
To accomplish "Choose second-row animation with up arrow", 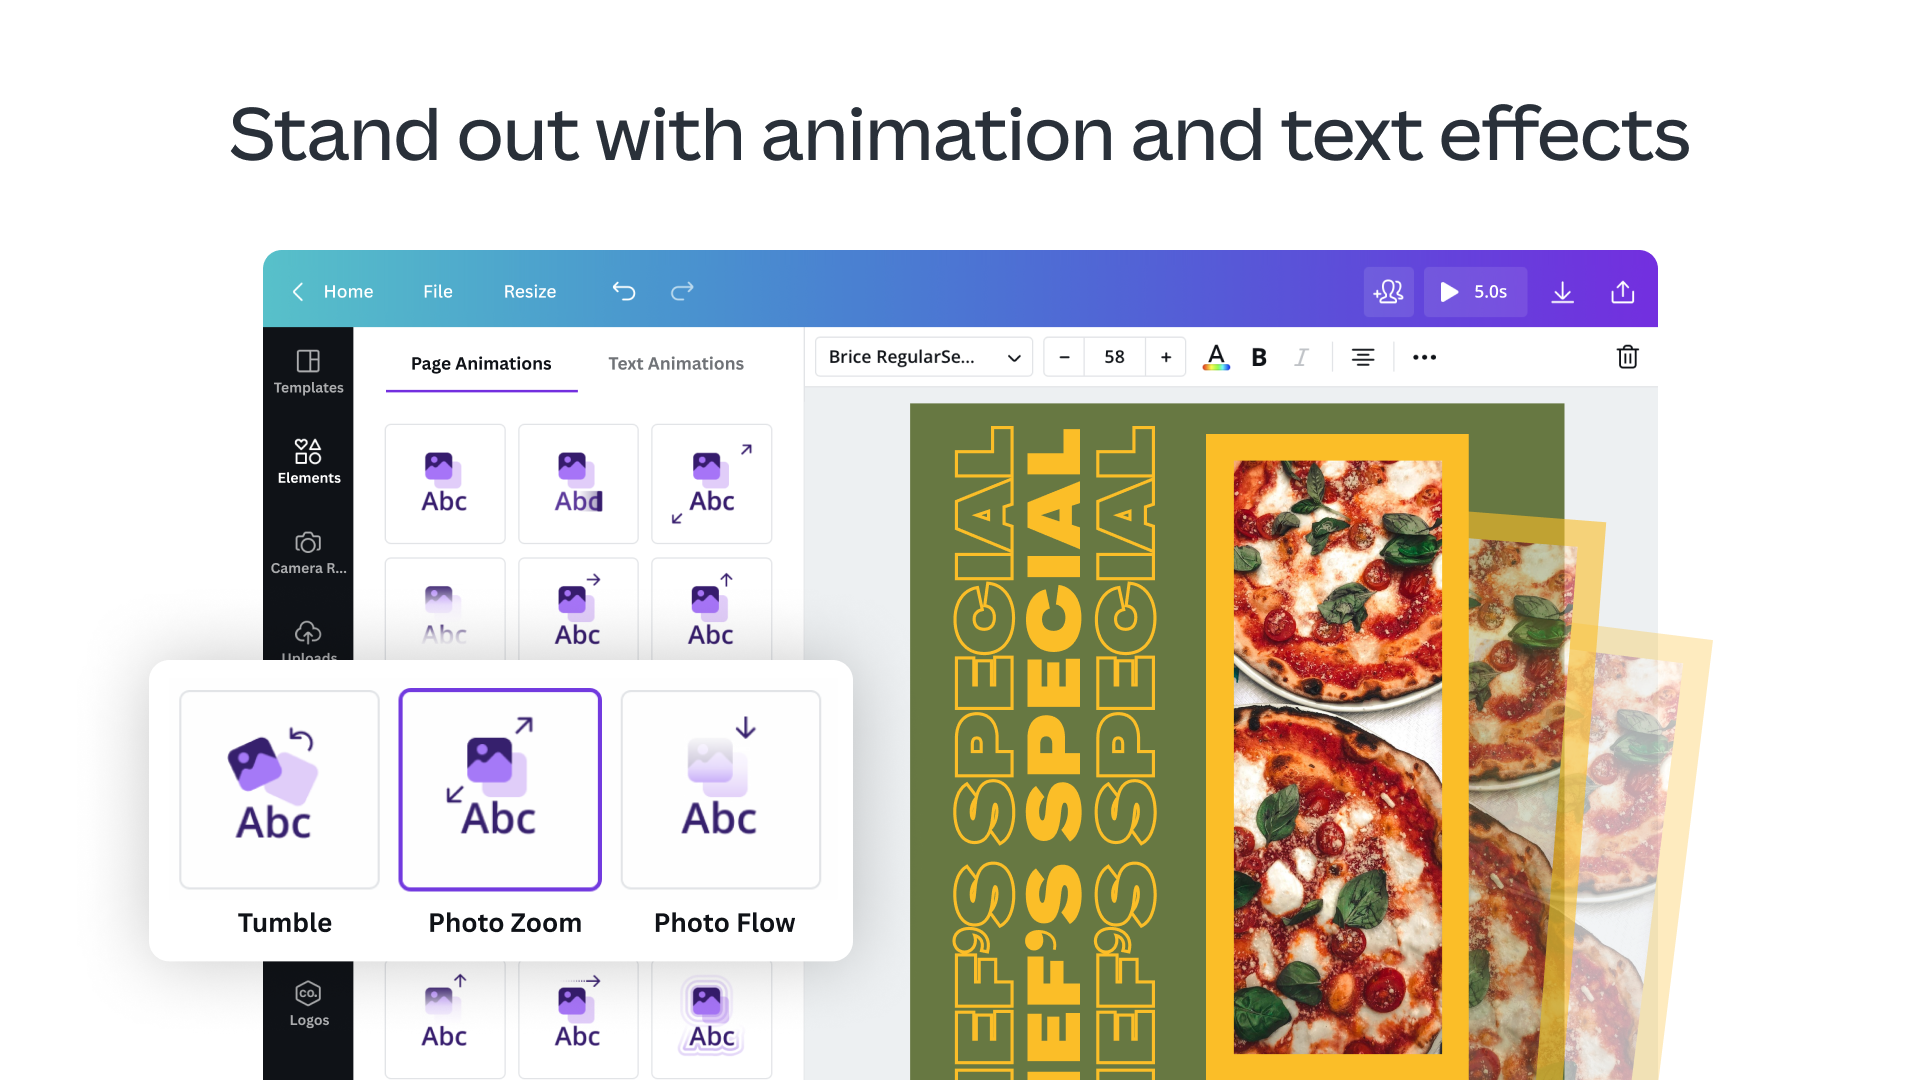I will click(x=711, y=610).
